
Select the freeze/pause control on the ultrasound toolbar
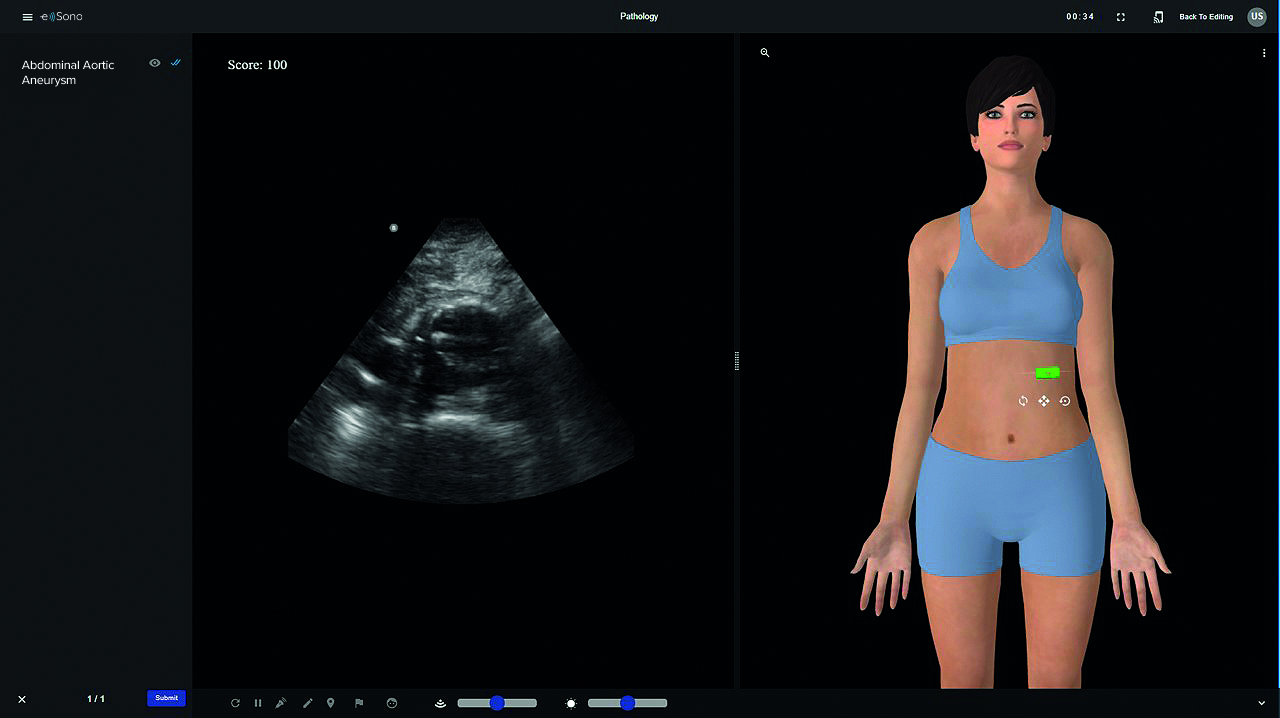pyautogui.click(x=257, y=703)
